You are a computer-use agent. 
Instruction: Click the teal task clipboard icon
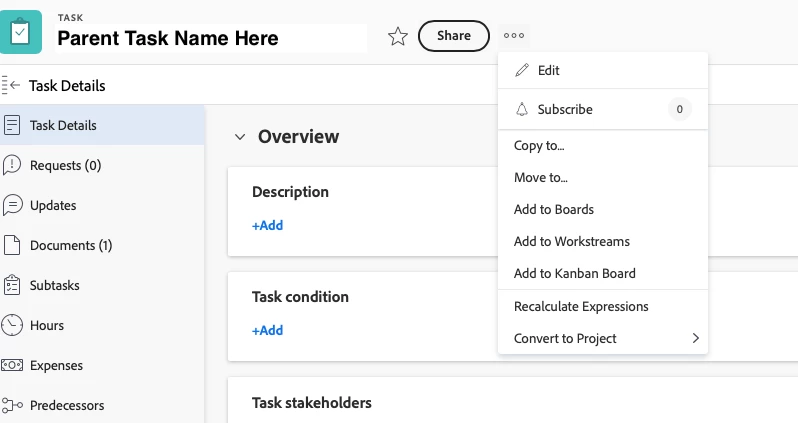click(x=21, y=32)
